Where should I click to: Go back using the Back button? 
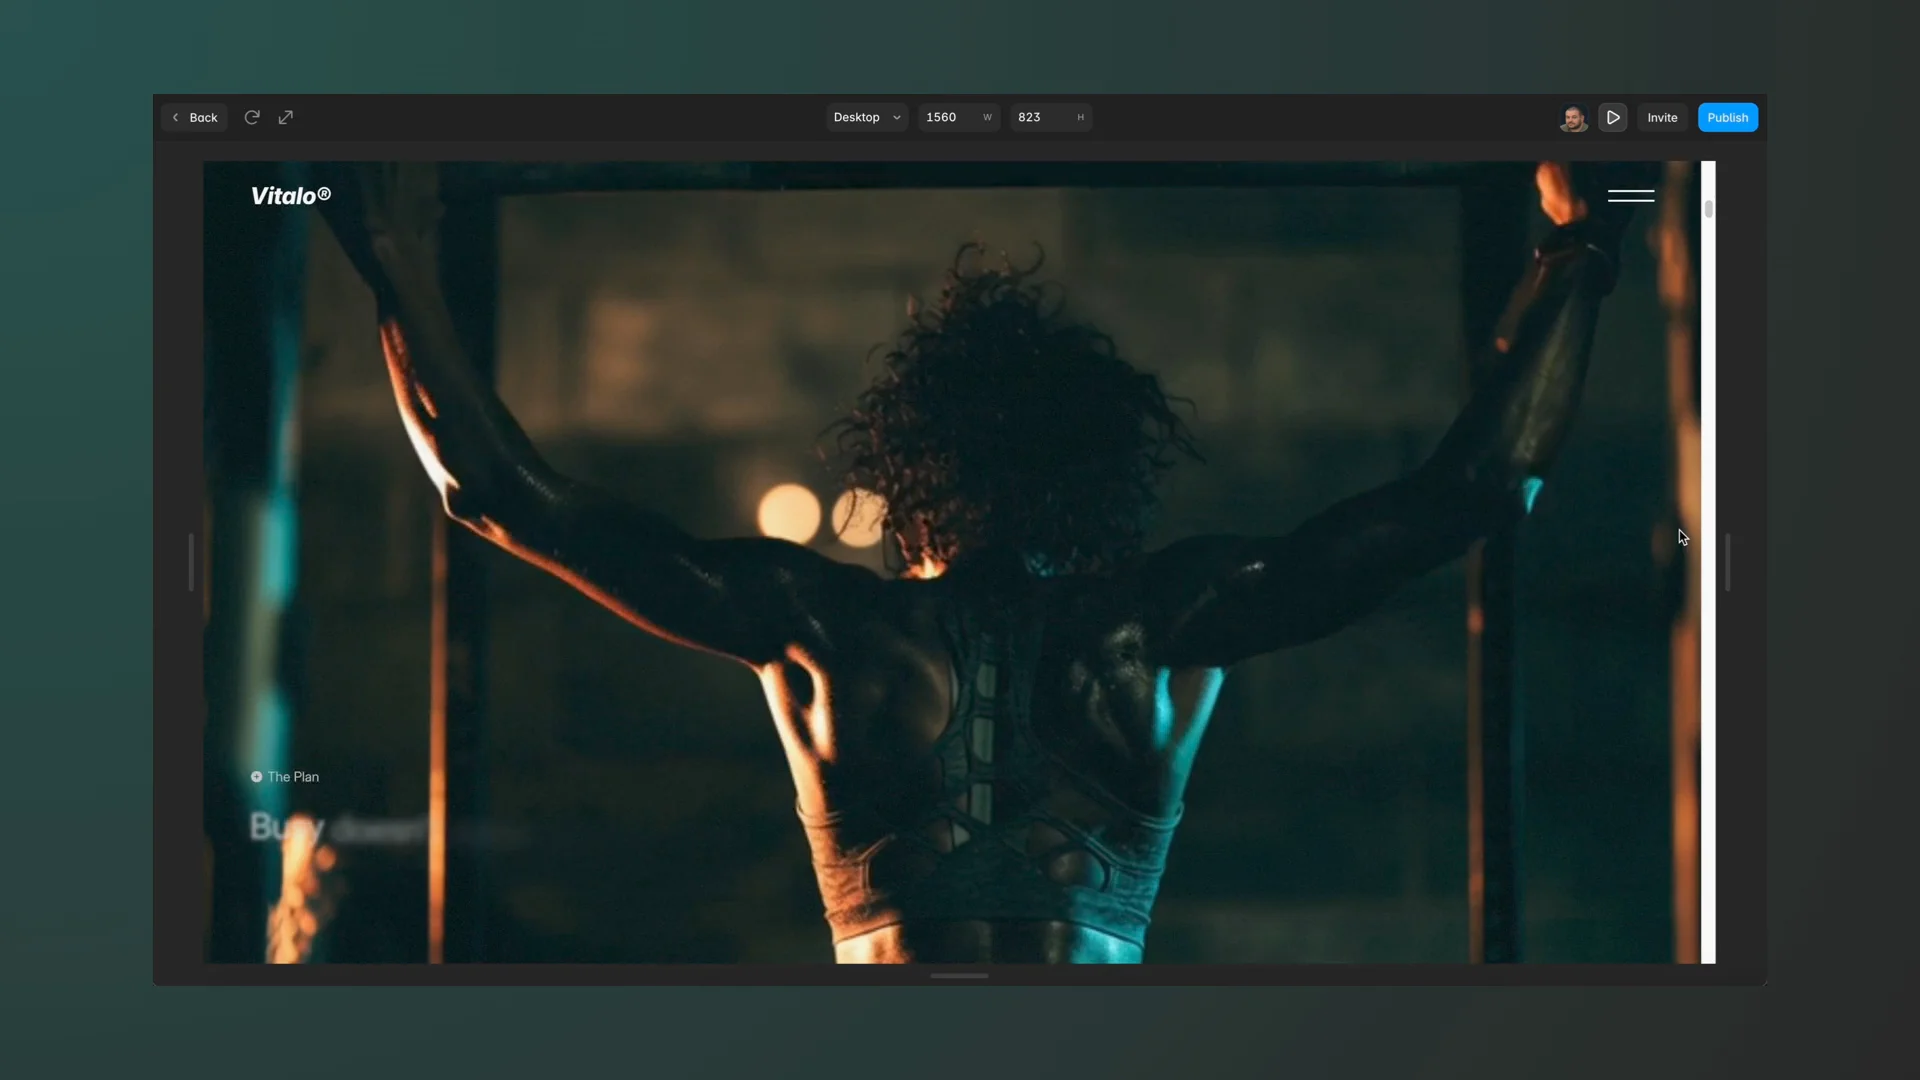pyautogui.click(x=194, y=117)
